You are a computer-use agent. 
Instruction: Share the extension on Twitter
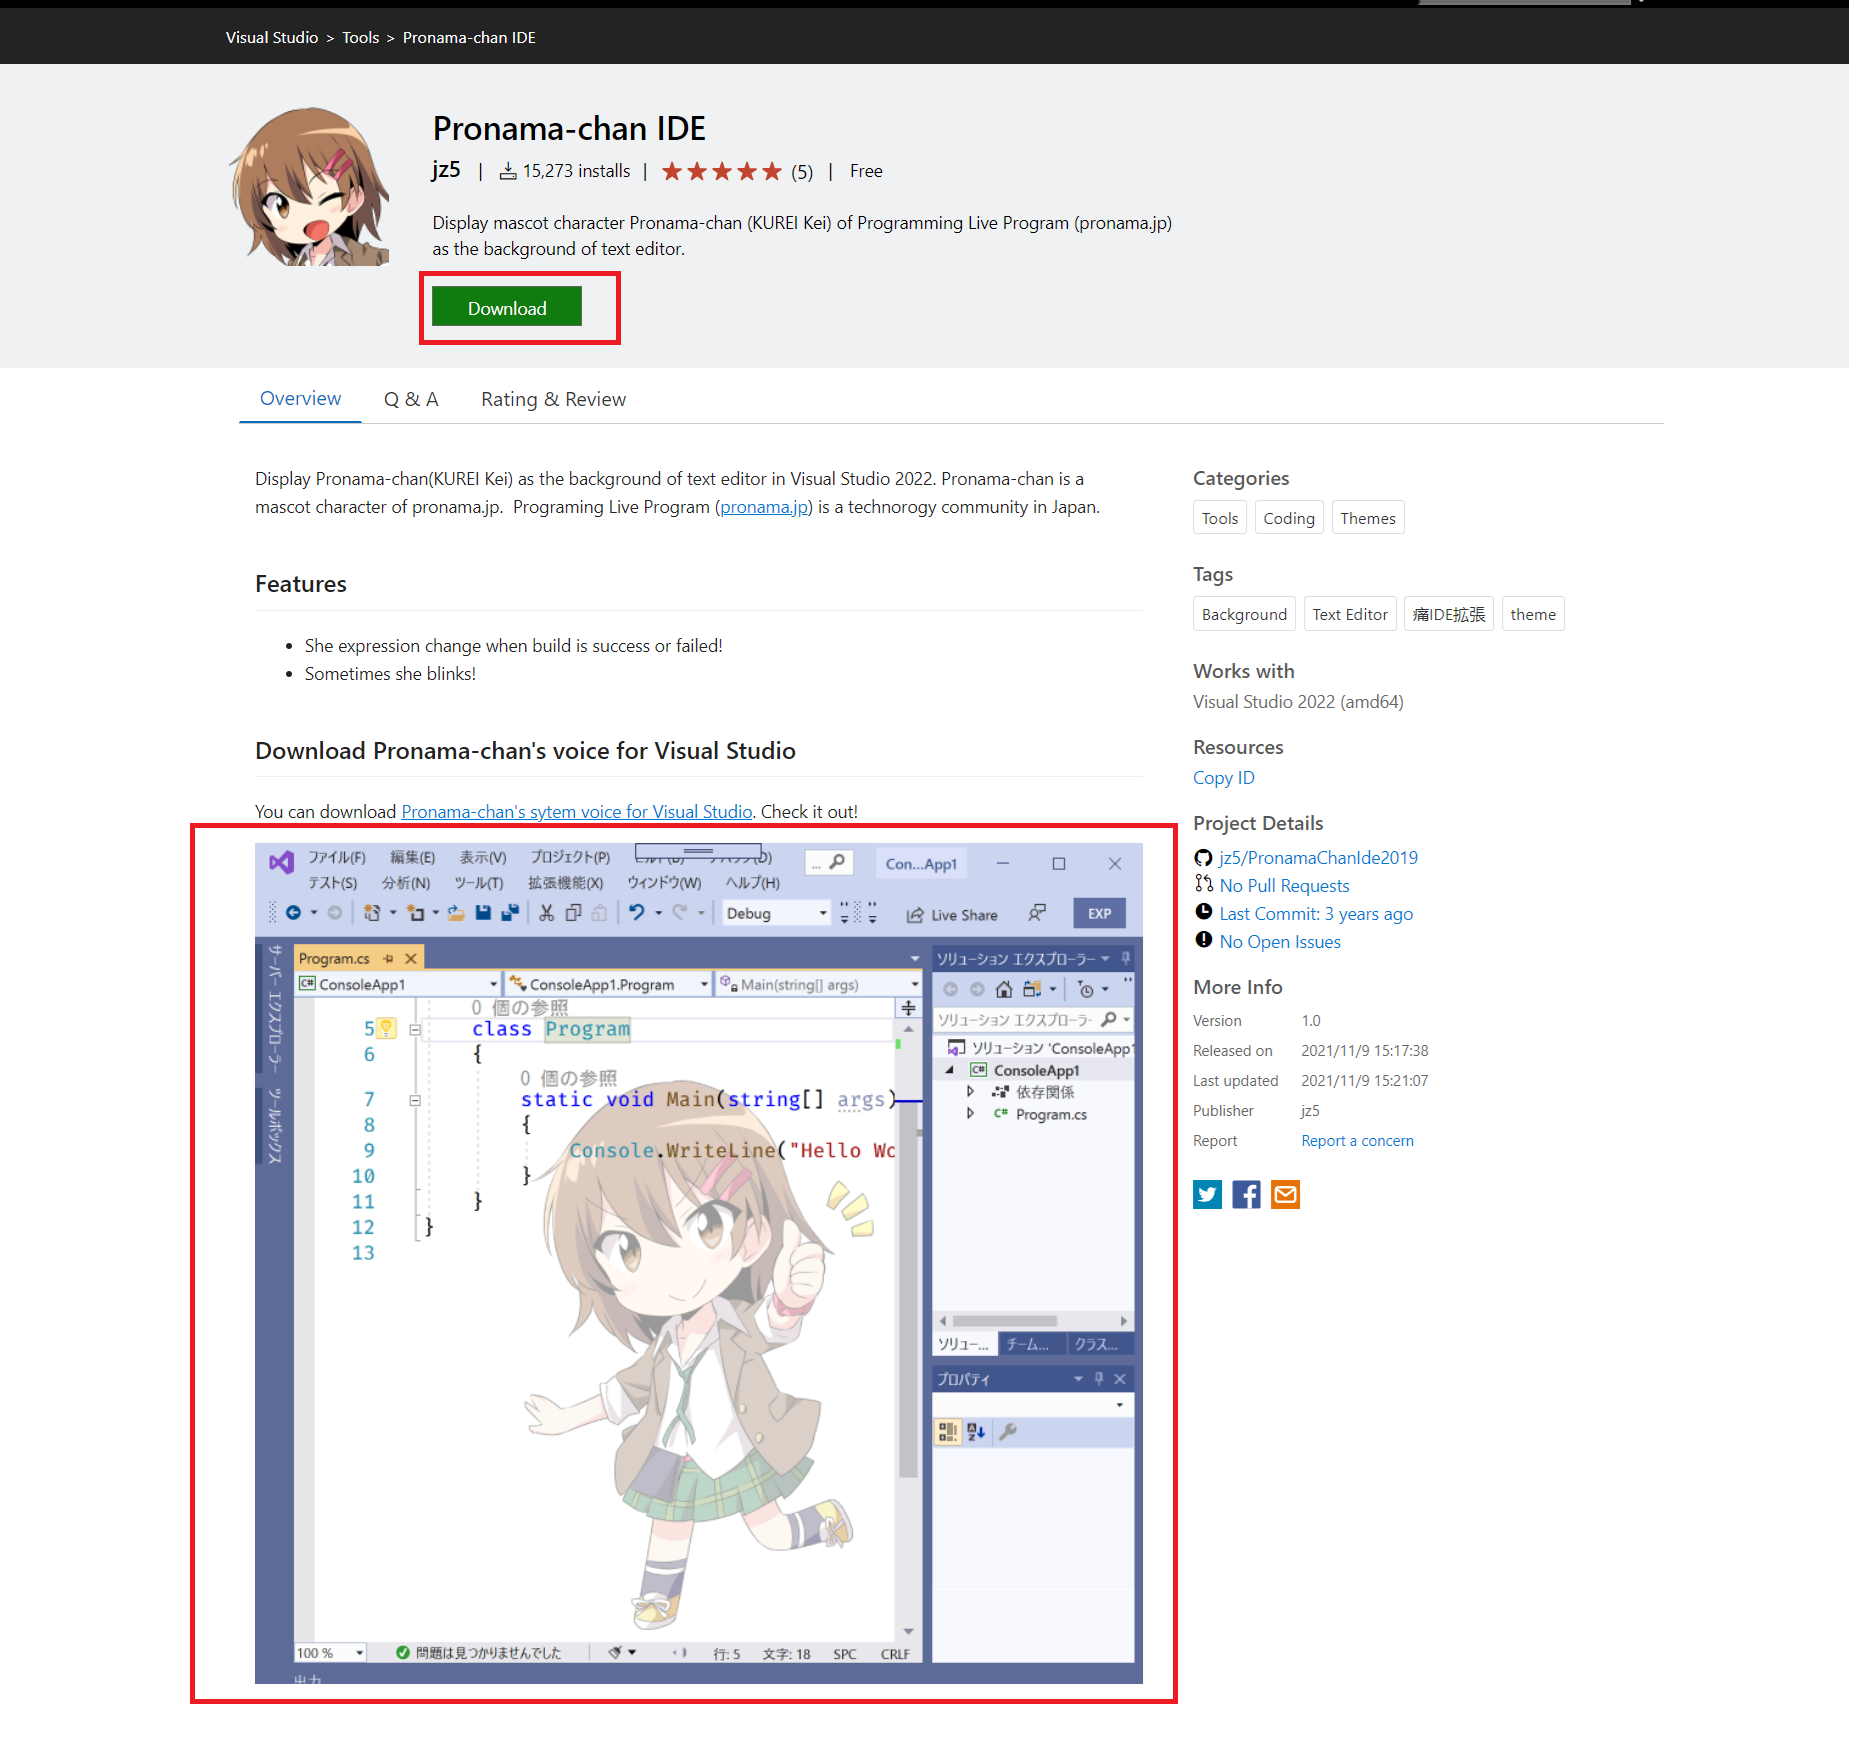pyautogui.click(x=1207, y=1194)
